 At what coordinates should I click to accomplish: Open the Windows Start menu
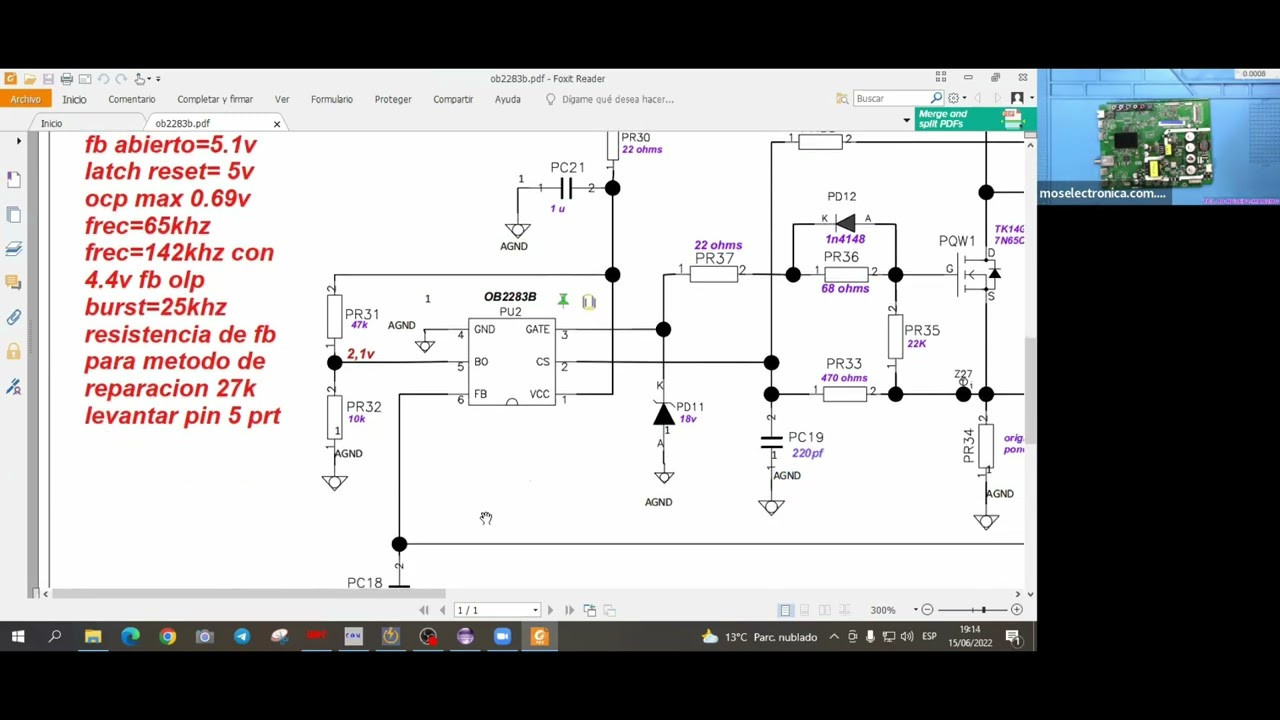(x=18, y=637)
